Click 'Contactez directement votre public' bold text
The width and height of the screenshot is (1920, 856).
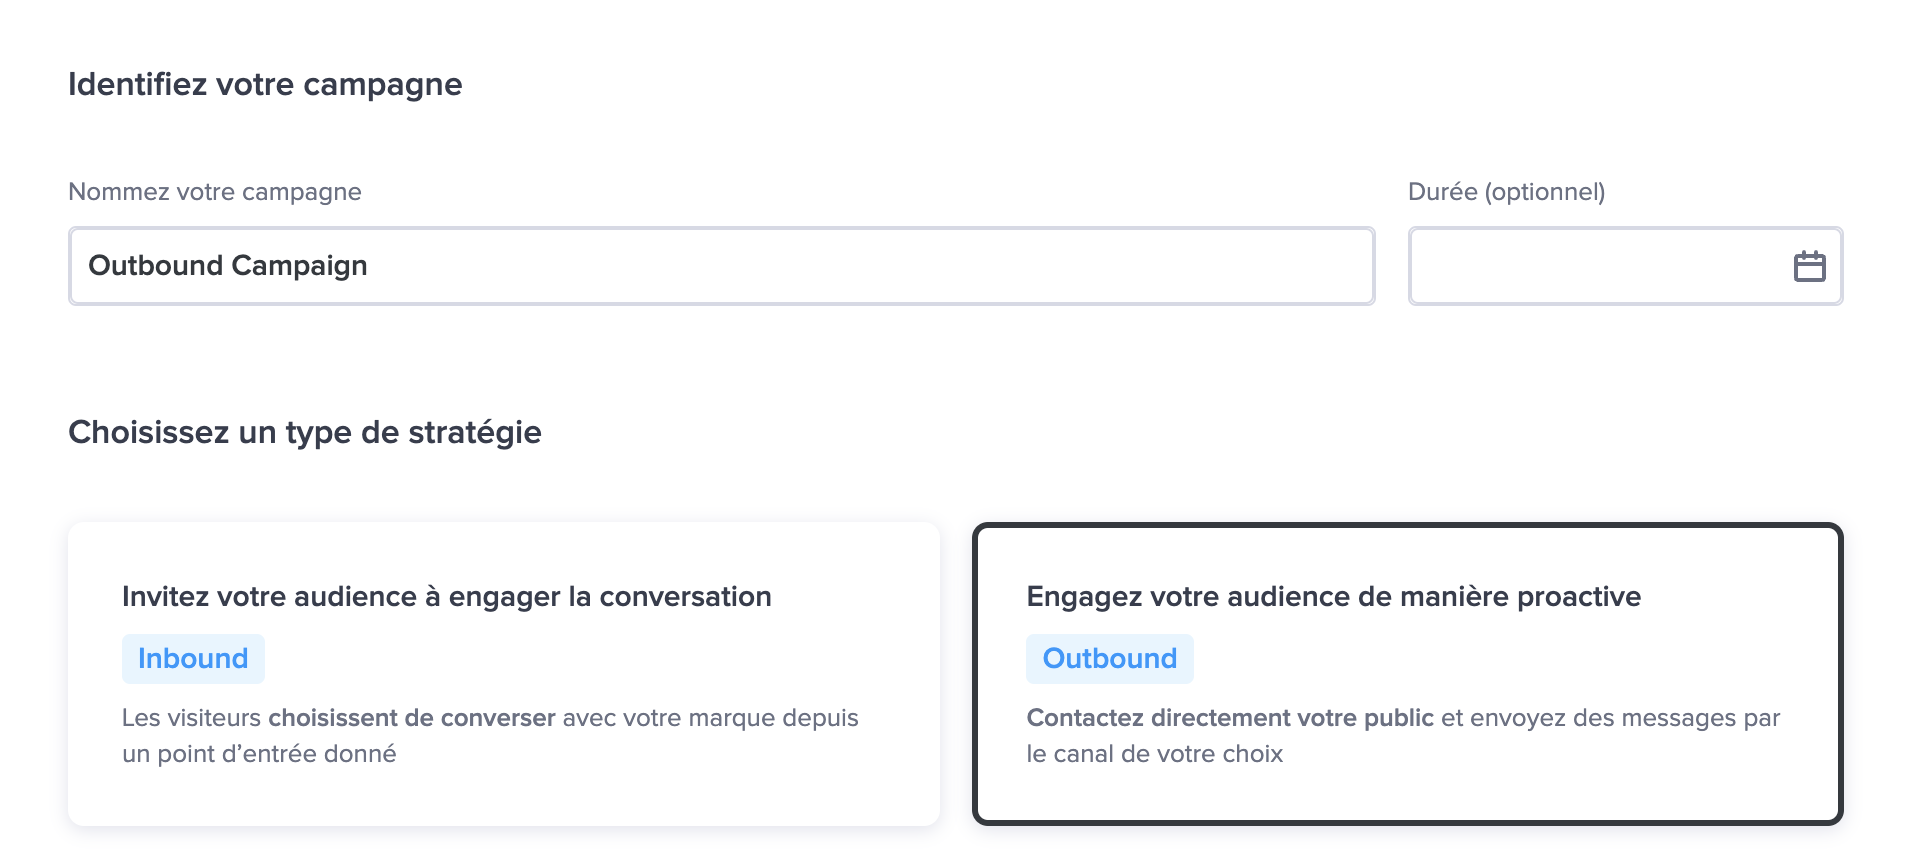coord(1230,718)
